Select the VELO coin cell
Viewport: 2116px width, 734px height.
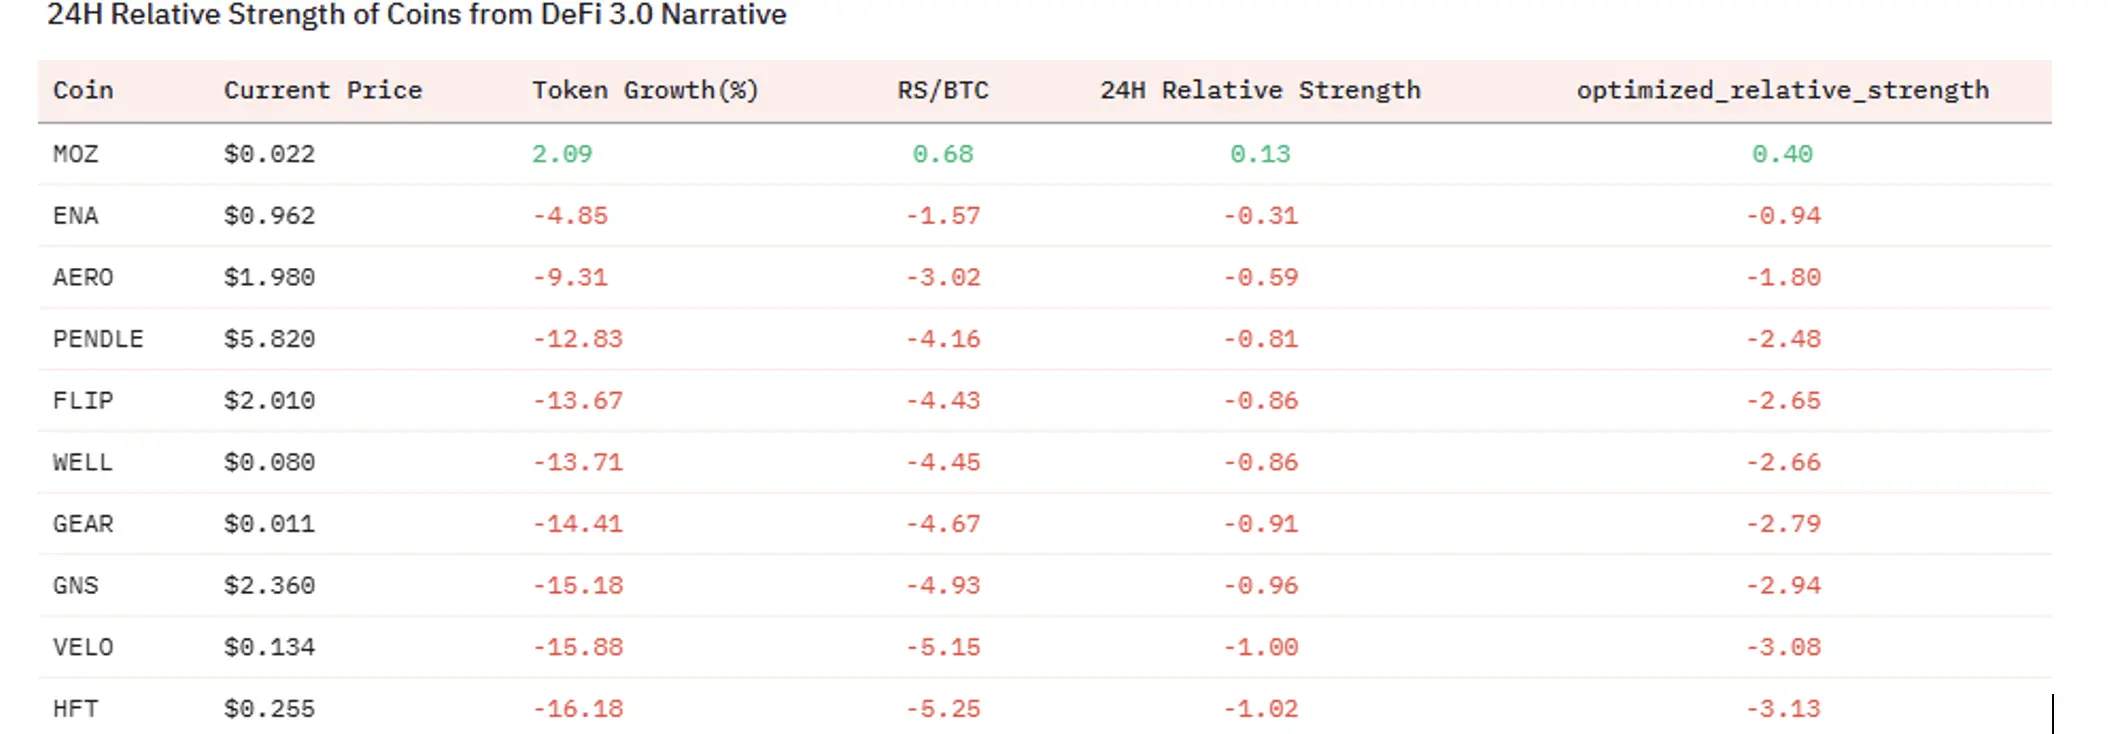[83, 647]
